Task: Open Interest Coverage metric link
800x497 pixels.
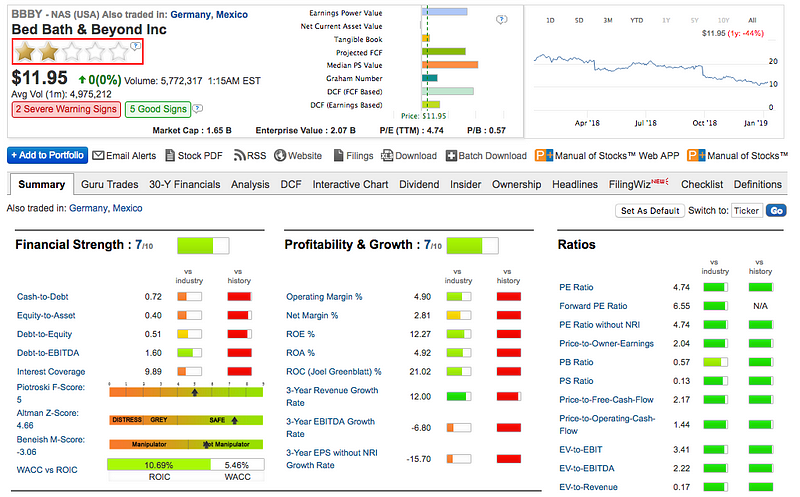Action: (x=51, y=371)
